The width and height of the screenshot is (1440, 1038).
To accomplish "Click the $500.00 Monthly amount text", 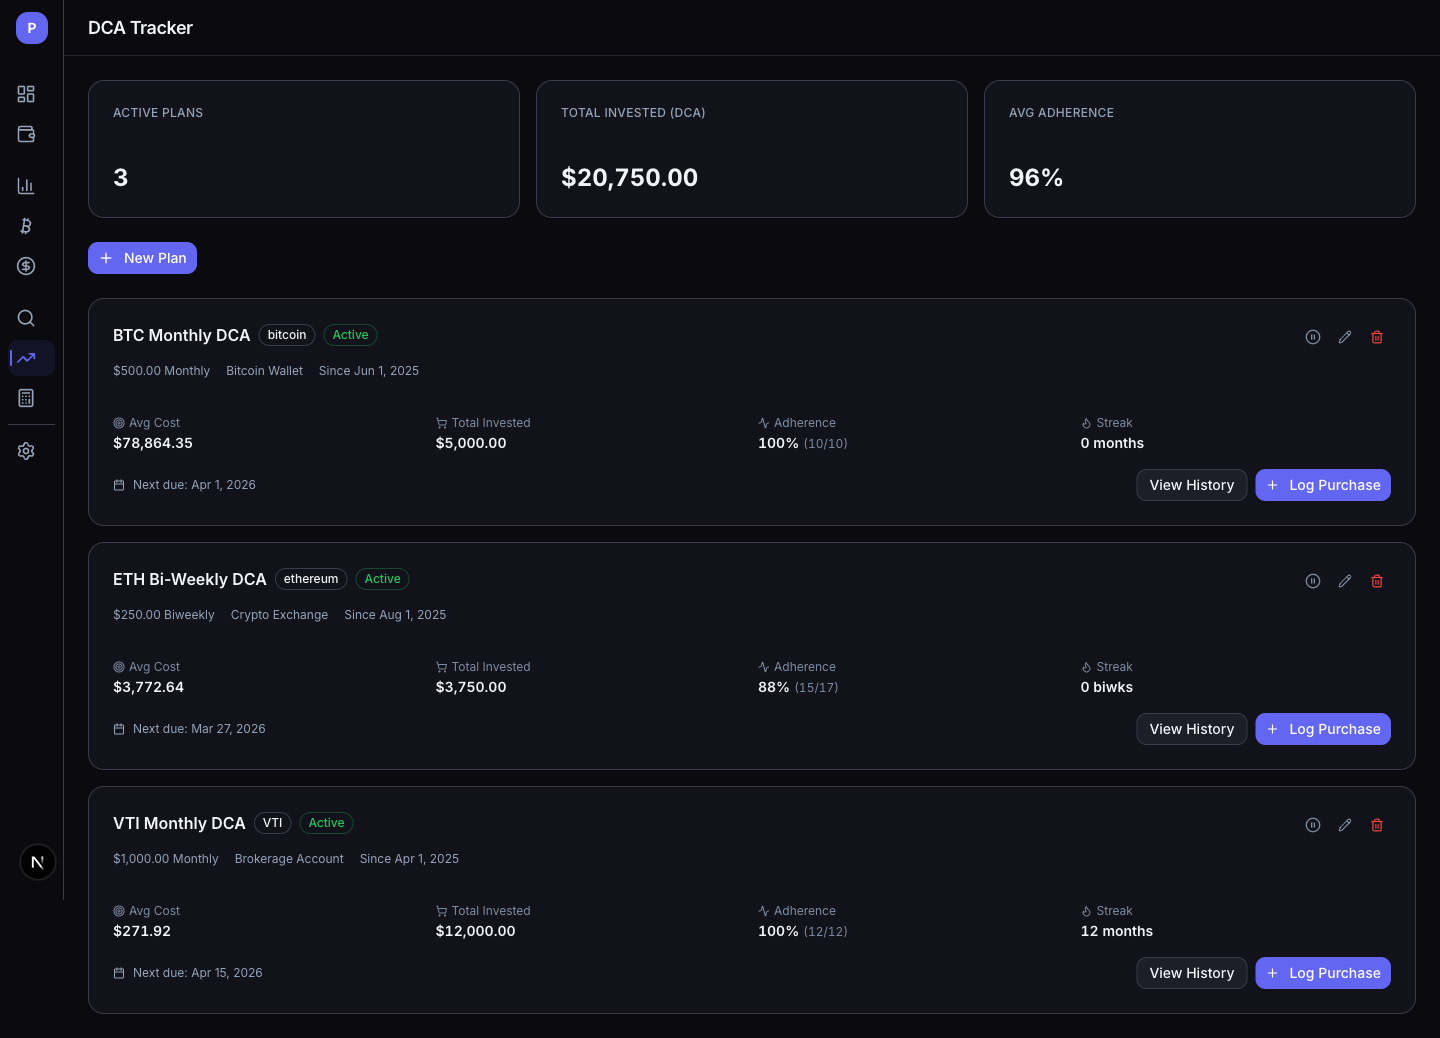I will (x=161, y=371).
